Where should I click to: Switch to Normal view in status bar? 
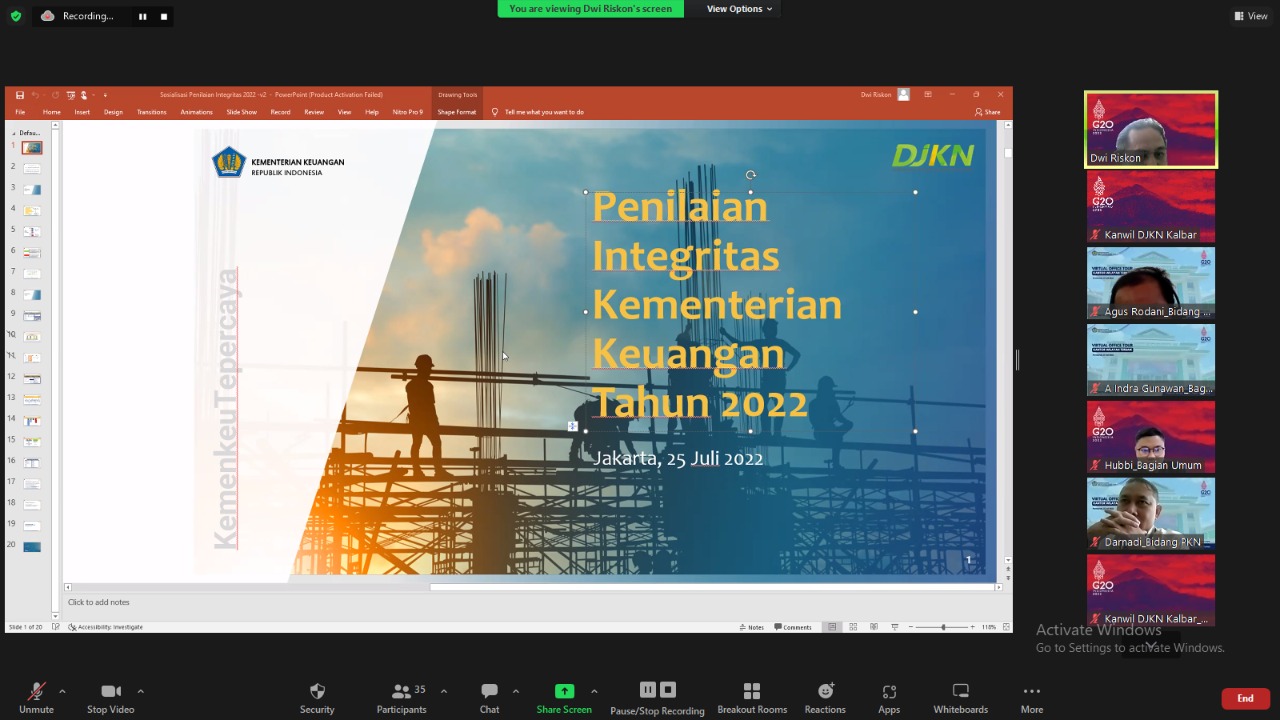832,627
